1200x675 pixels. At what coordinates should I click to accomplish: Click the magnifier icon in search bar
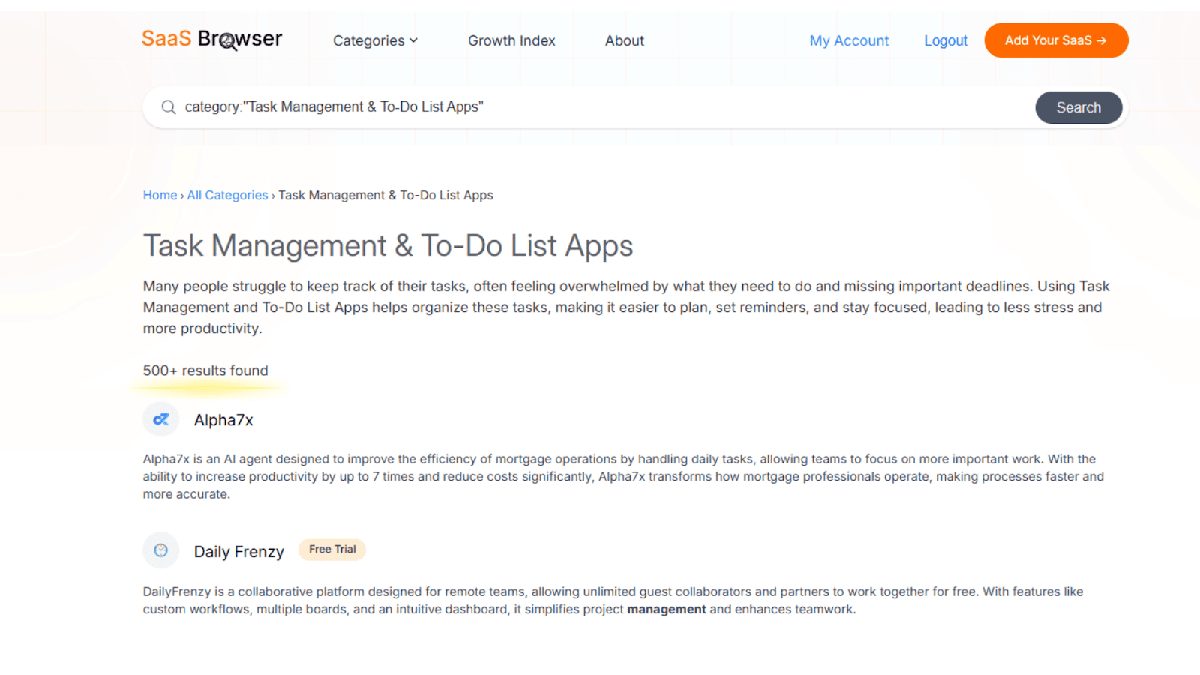[167, 107]
